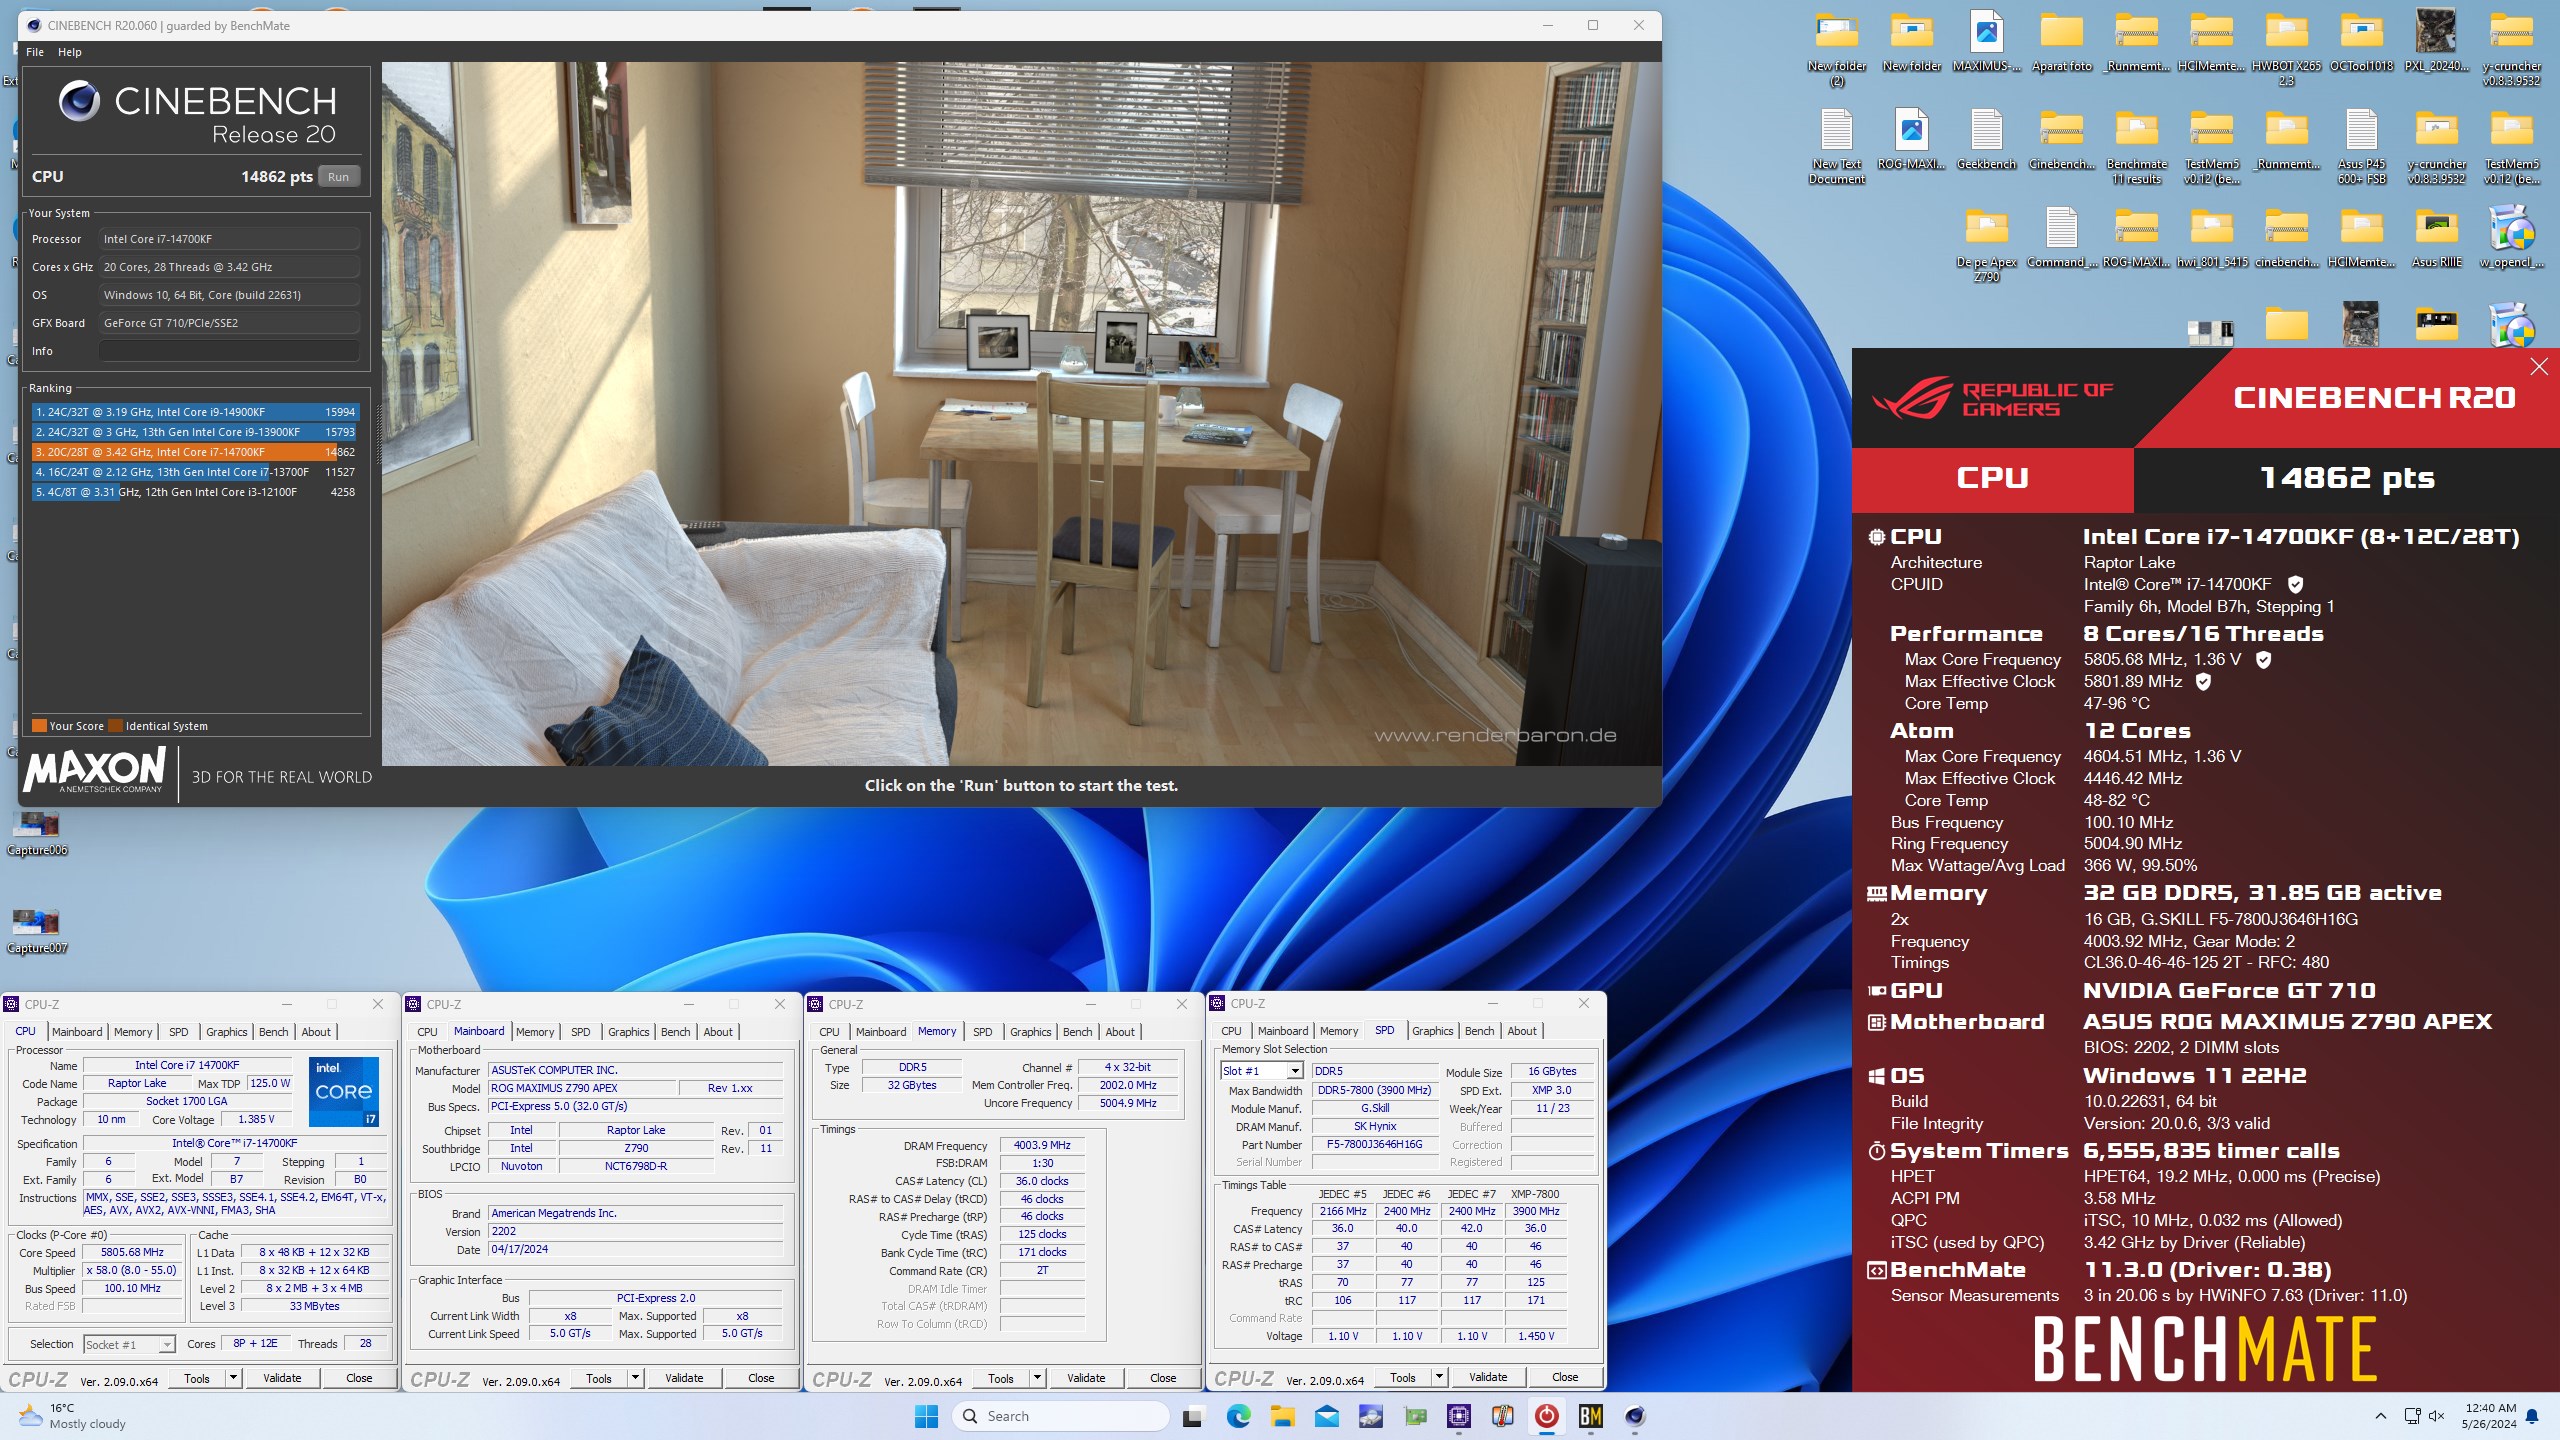
Task: Open the Cinebench File menu
Action: pos(35,52)
